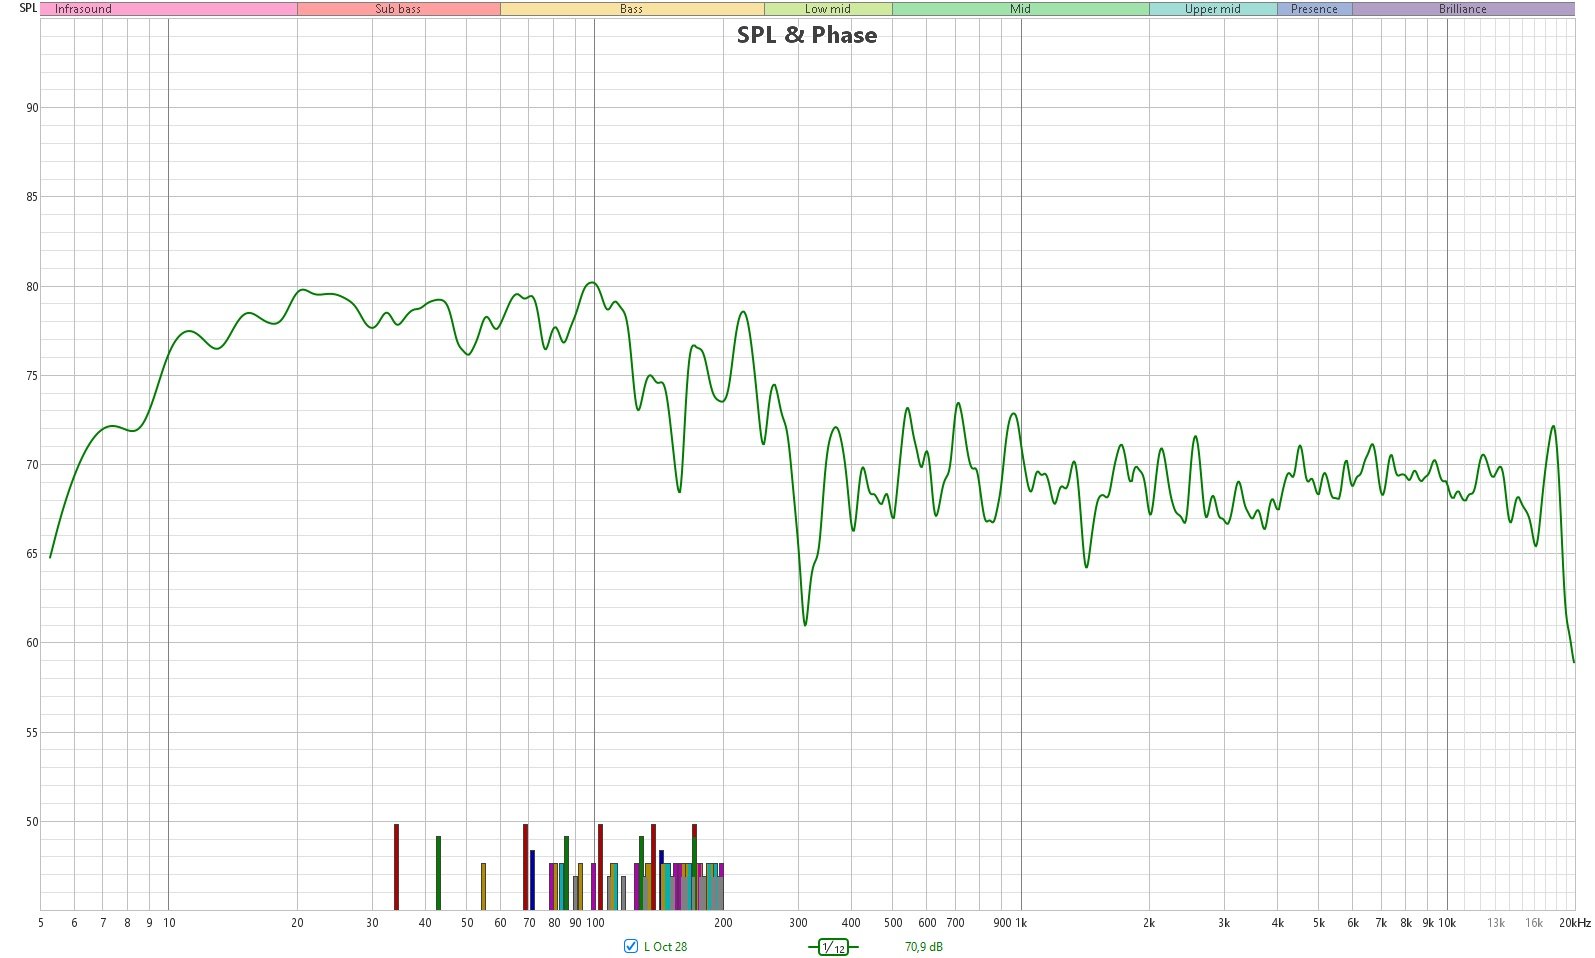Image resolution: width=1595 pixels, height=958 pixels.
Task: Click the deep dip in the trace near 300 Hz
Action: [x=805, y=624]
